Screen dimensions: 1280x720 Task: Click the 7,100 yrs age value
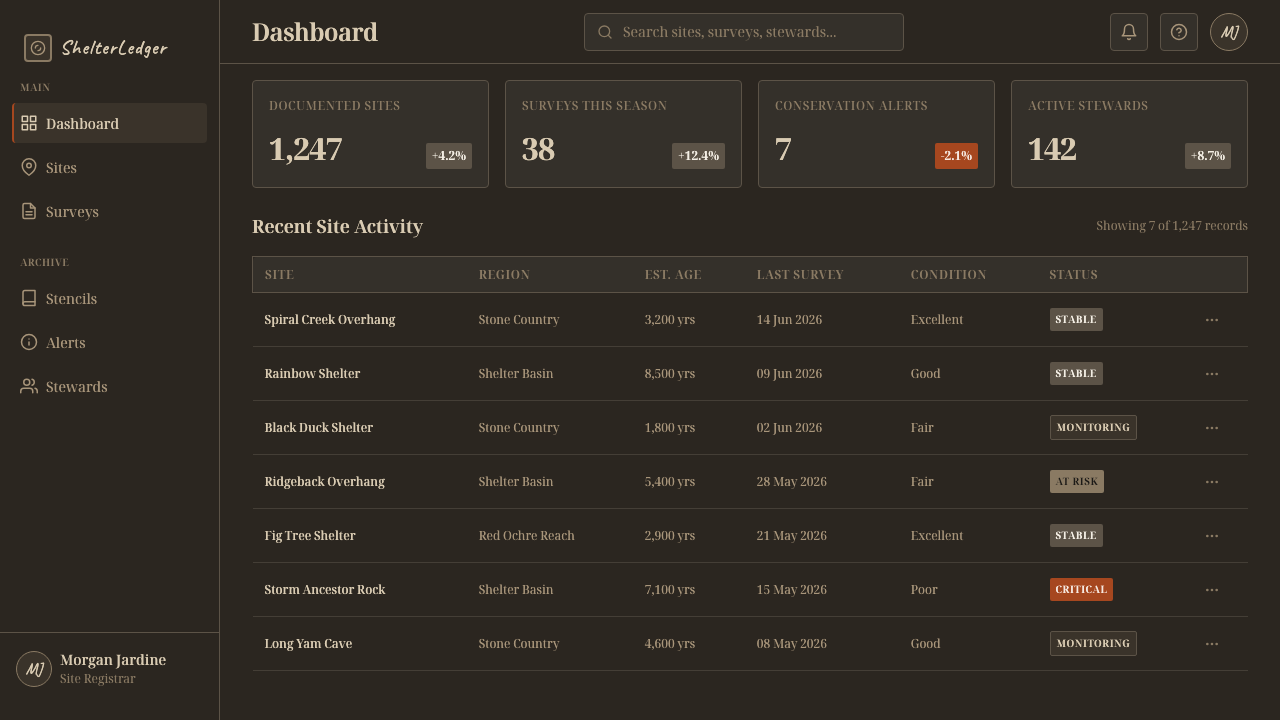670,590
